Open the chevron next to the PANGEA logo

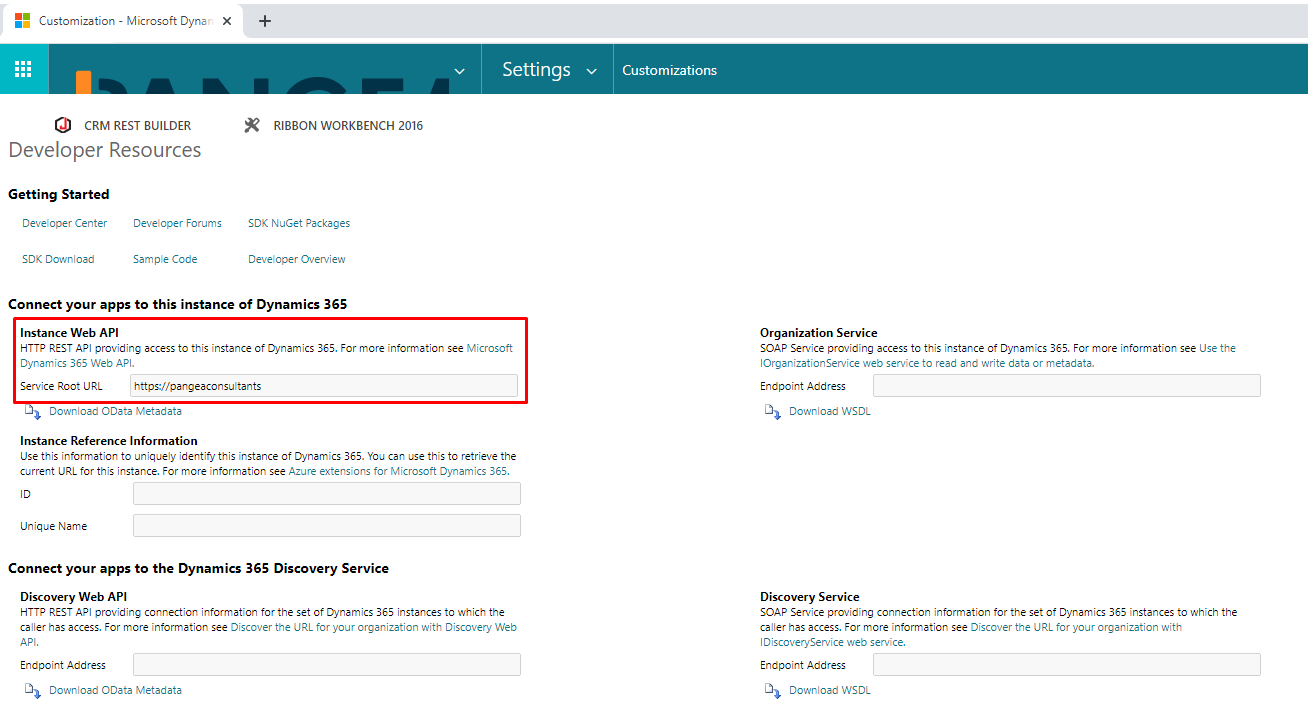pyautogui.click(x=459, y=70)
